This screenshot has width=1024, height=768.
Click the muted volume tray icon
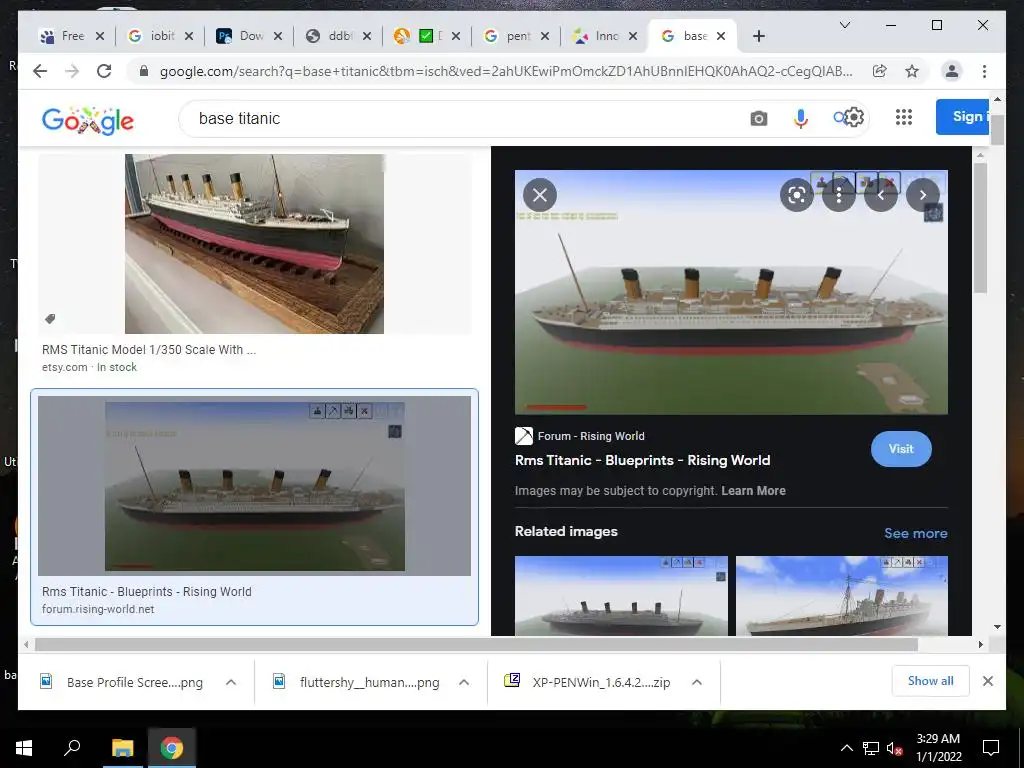click(x=895, y=748)
